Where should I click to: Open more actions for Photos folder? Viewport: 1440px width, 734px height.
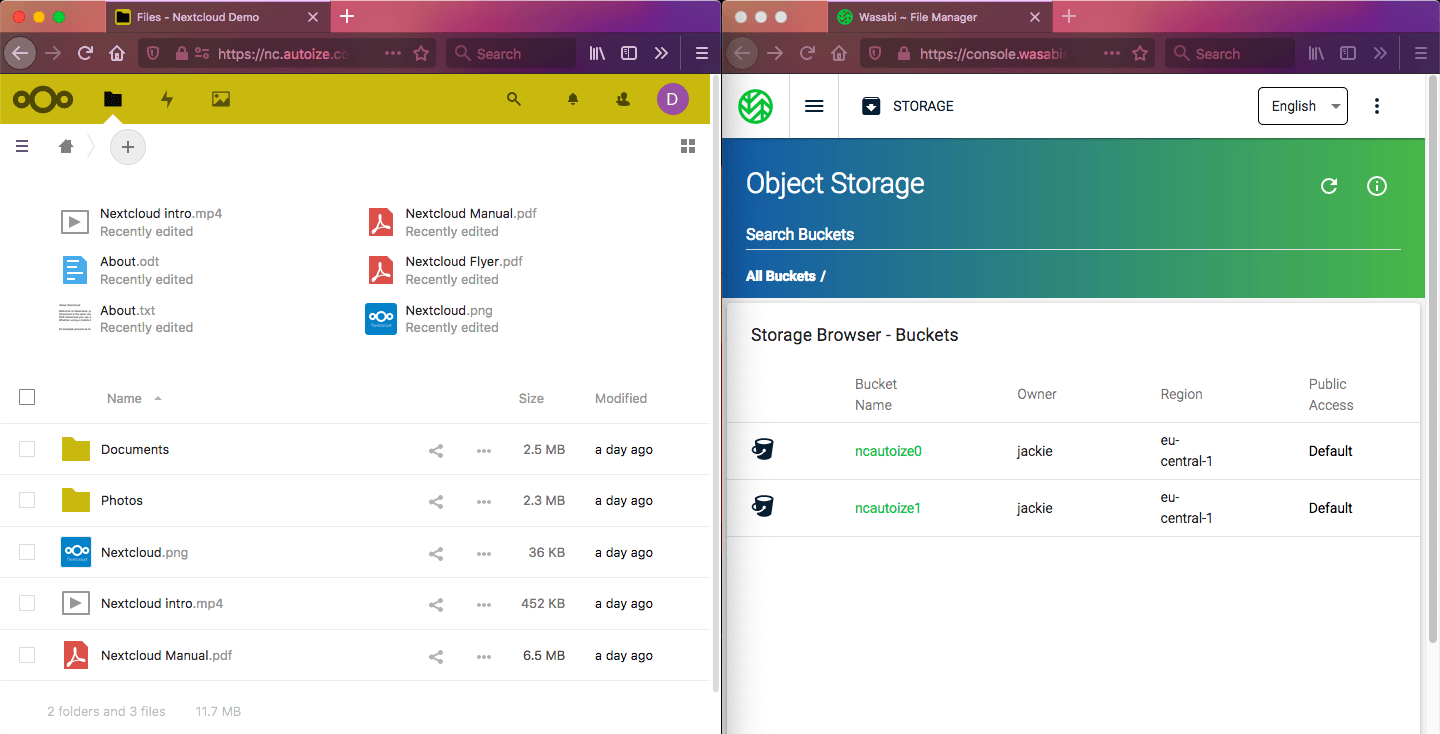tap(484, 501)
